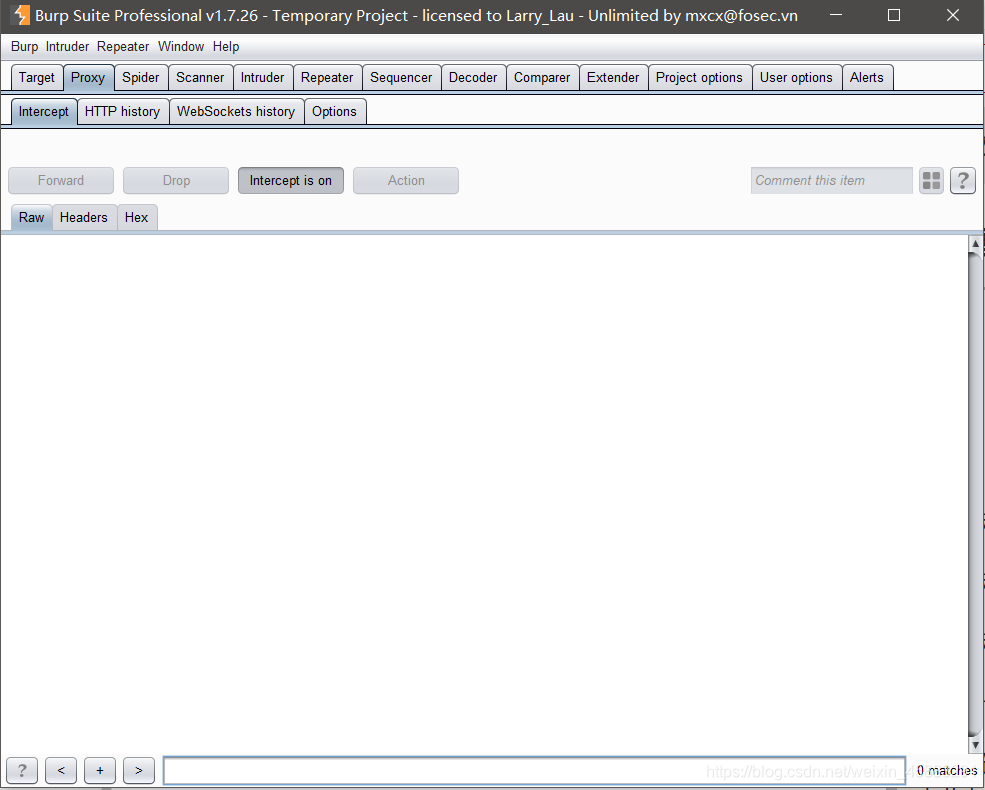Open the Intruder menu in menu bar
This screenshot has width=985, height=790.
(x=67, y=46)
